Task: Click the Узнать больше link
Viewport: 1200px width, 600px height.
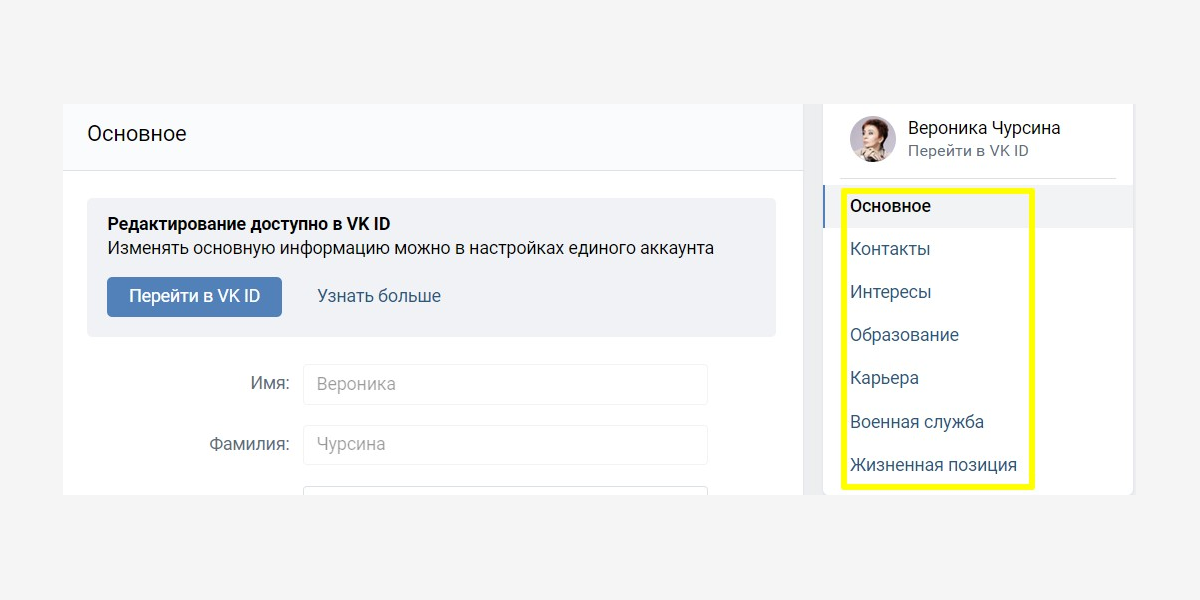Action: click(379, 296)
